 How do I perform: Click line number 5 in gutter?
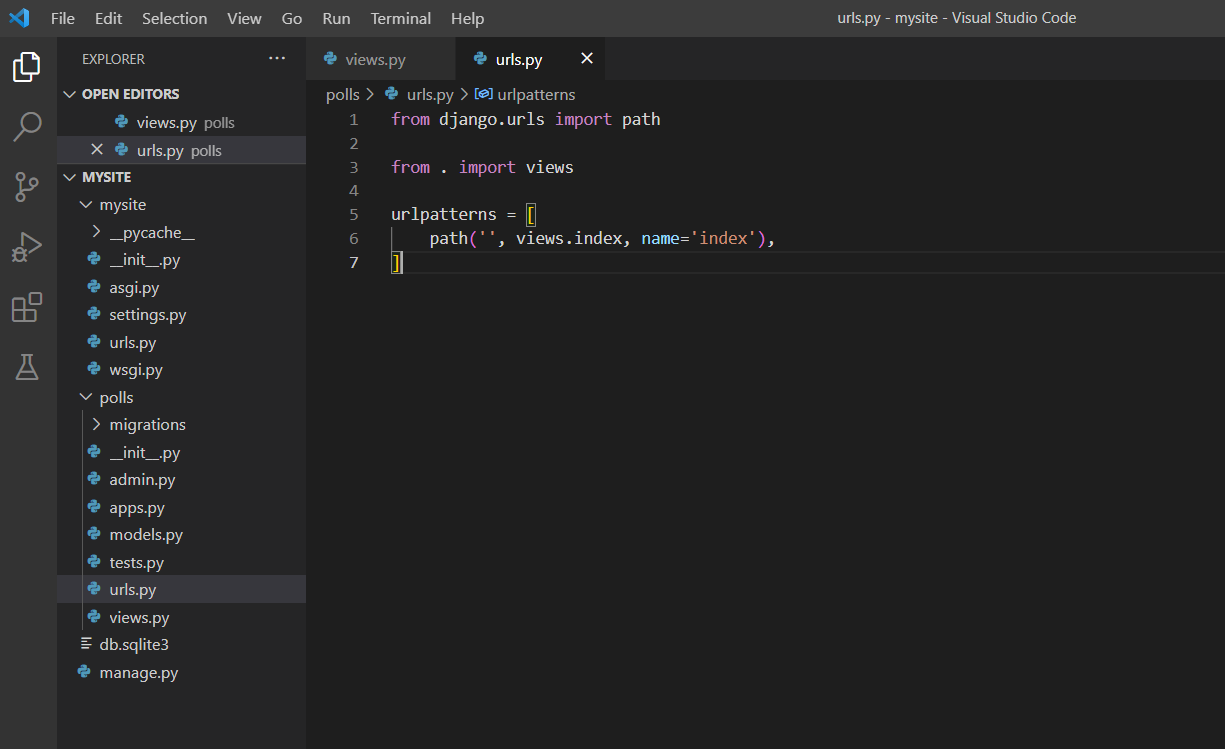[x=353, y=214]
